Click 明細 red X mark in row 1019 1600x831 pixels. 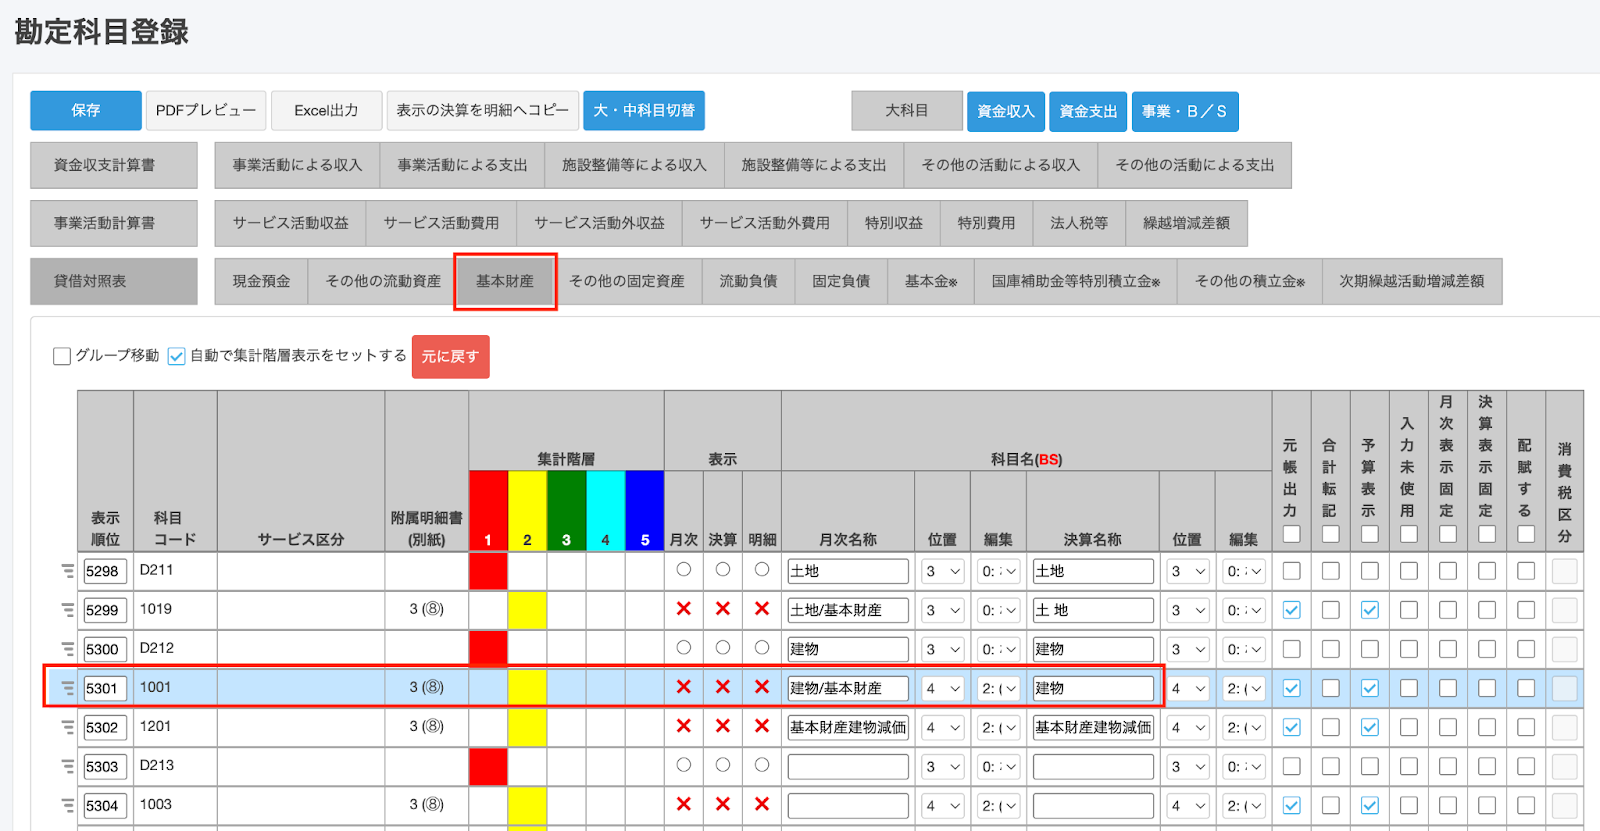point(762,609)
